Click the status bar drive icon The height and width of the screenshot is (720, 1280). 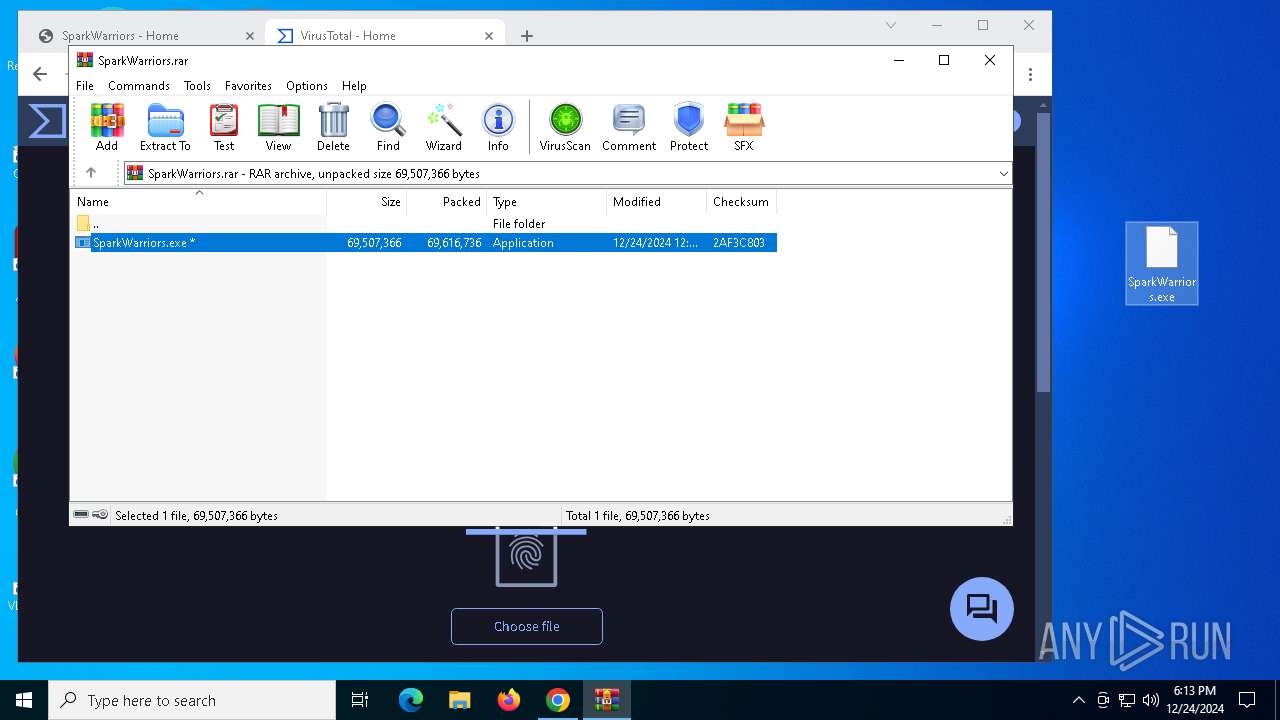click(x=81, y=515)
